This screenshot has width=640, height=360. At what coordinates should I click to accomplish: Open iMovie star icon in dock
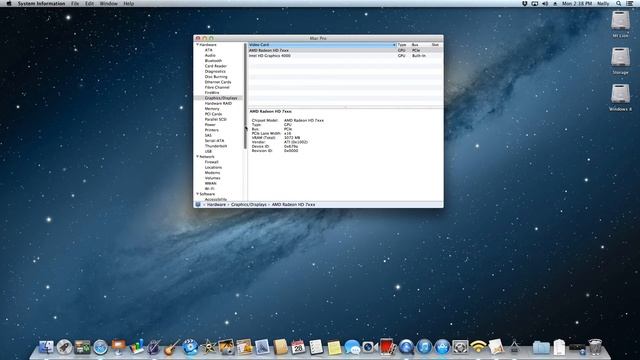208,347
